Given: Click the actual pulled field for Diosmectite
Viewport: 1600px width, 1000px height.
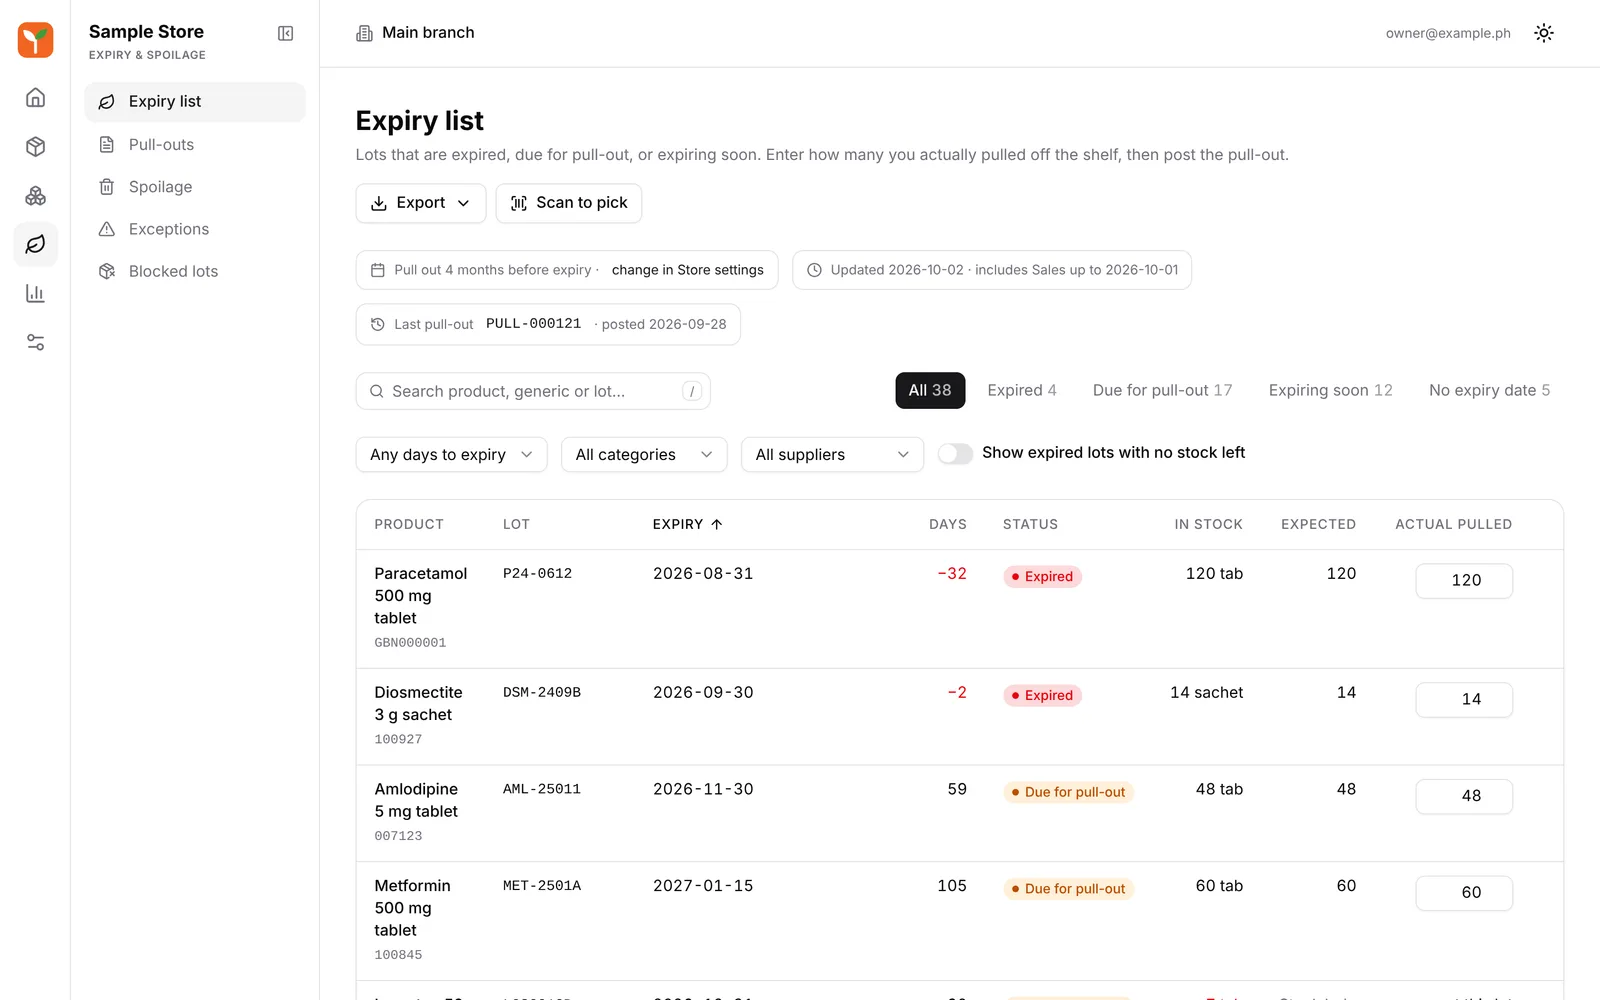Looking at the screenshot, I should [x=1464, y=700].
